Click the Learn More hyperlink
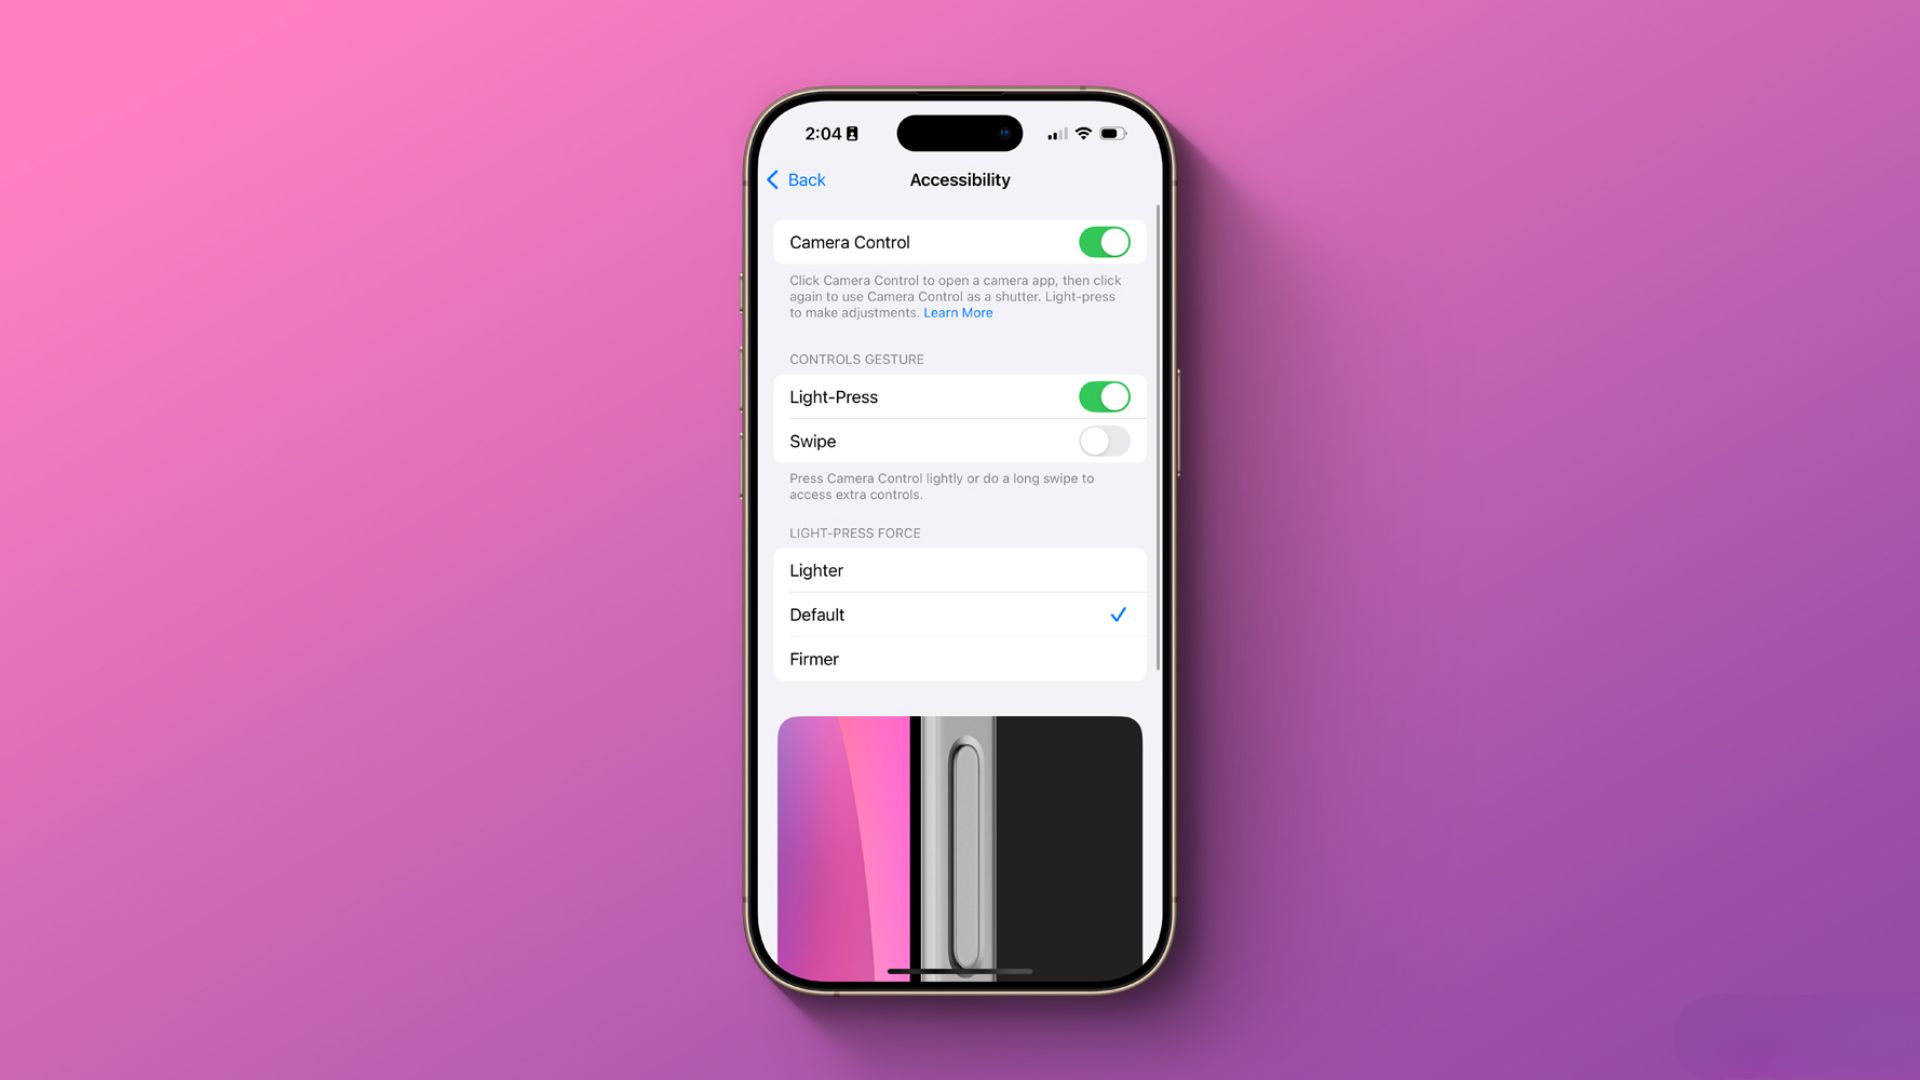 coord(957,313)
